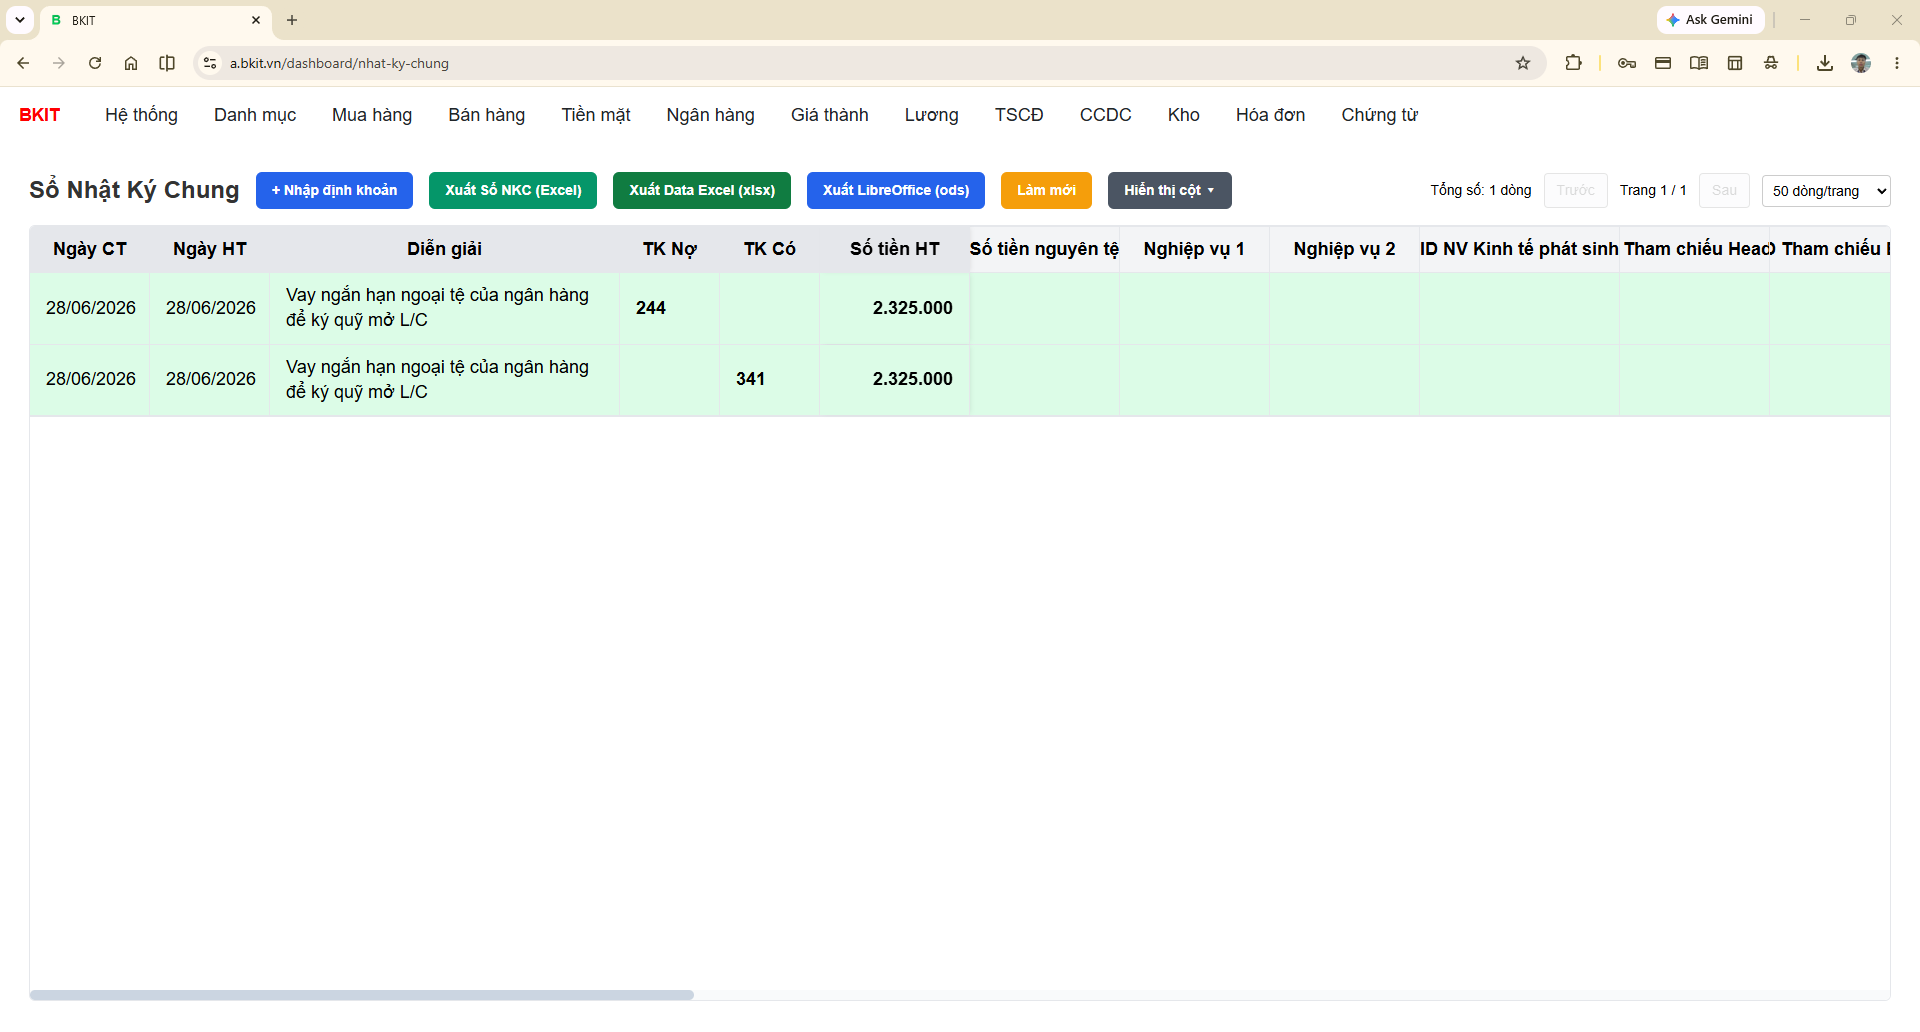The width and height of the screenshot is (1920, 1032).
Task: Click the Trang 1 / 1 page indicator
Action: [x=1653, y=190]
